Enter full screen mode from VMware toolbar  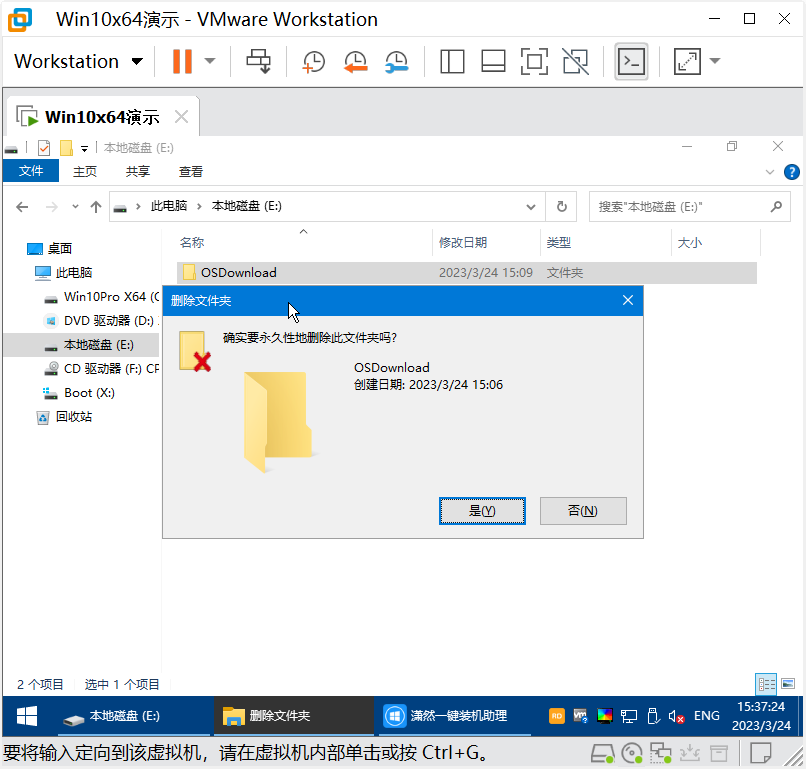pyautogui.click(x=534, y=61)
